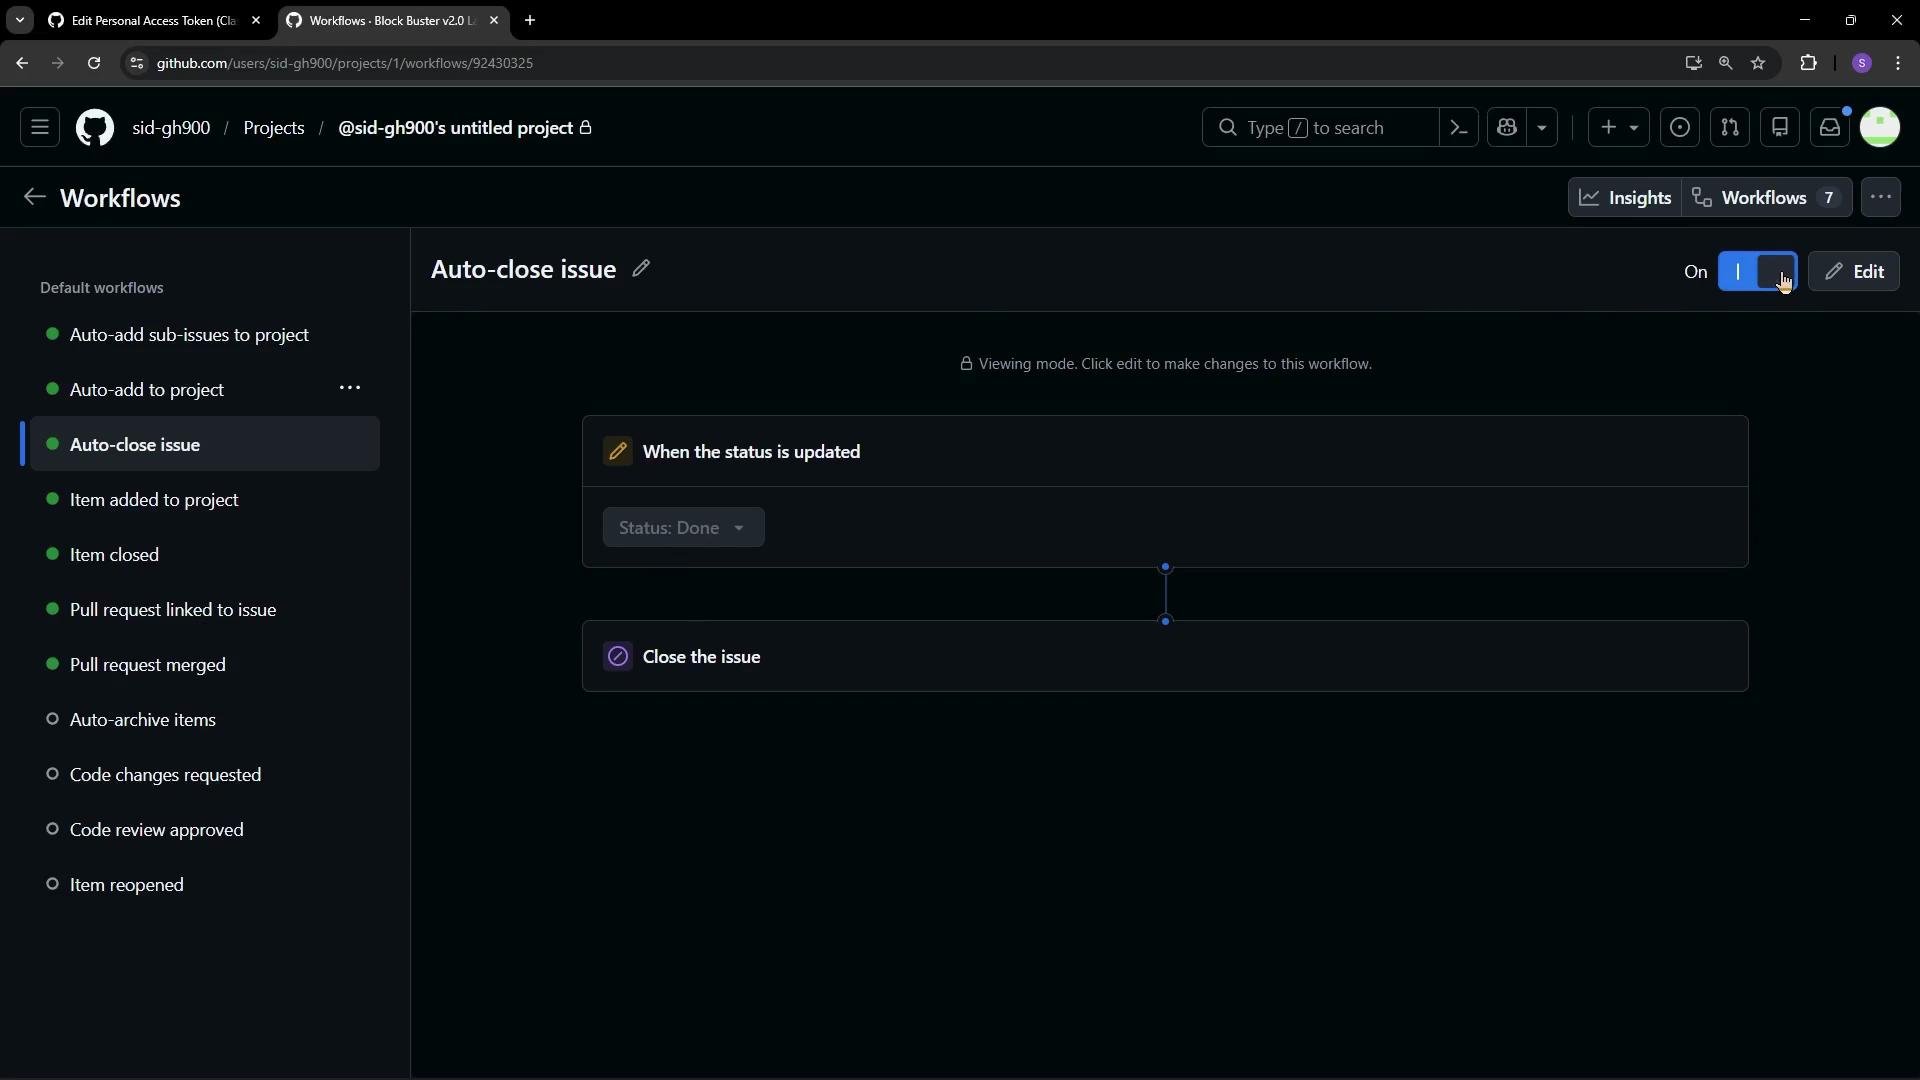Open Pull request linked to issue workflow
The width and height of the screenshot is (1920, 1080).
(205, 610)
